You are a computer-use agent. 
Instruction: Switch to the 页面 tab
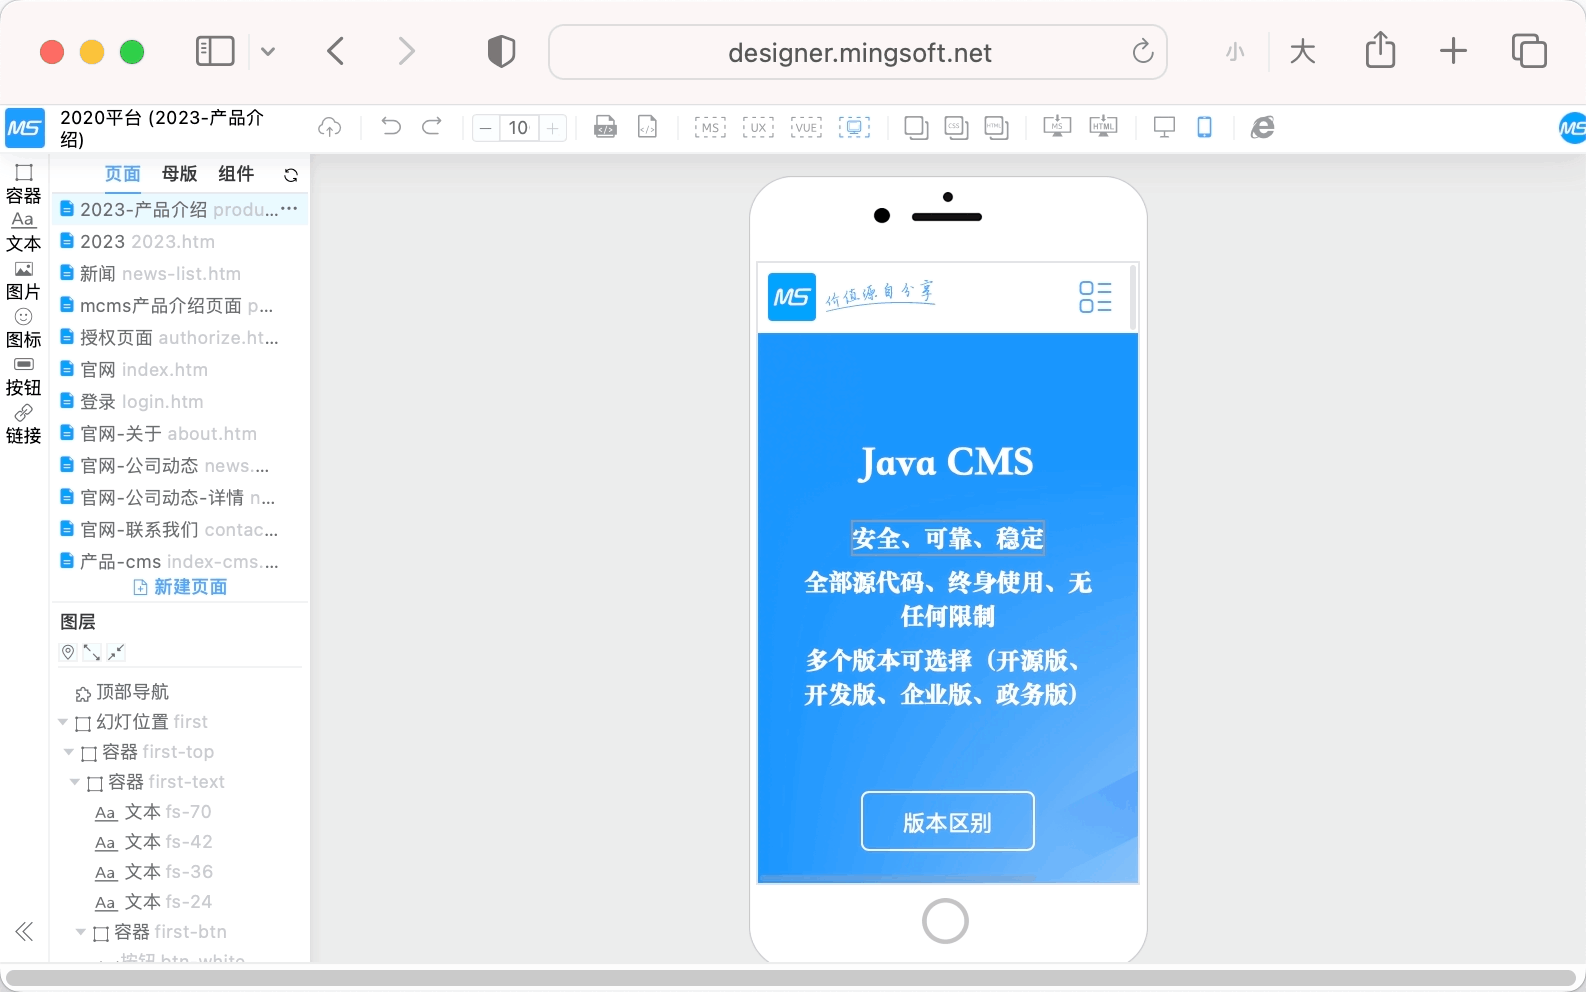(x=123, y=174)
